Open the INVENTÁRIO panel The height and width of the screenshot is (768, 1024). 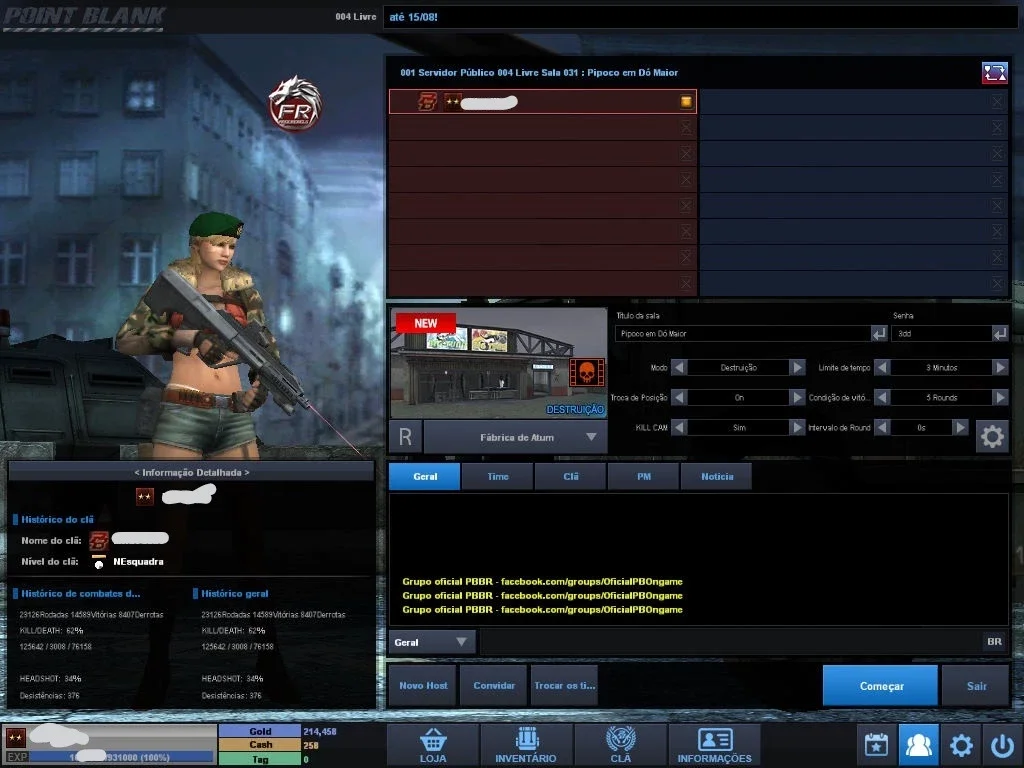(x=526, y=745)
